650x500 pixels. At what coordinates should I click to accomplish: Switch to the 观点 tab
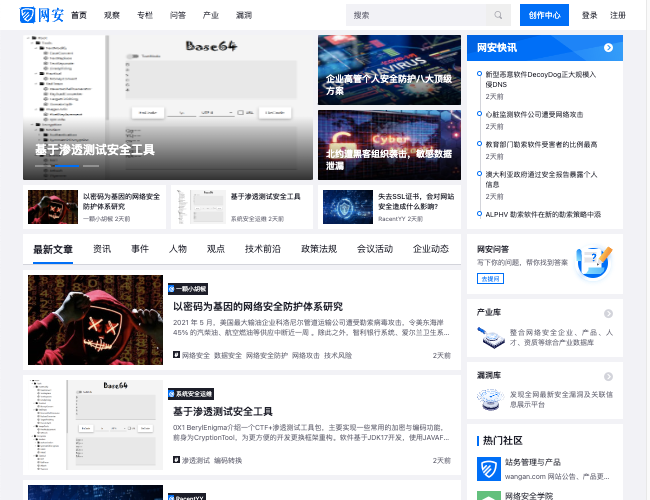pos(216,249)
